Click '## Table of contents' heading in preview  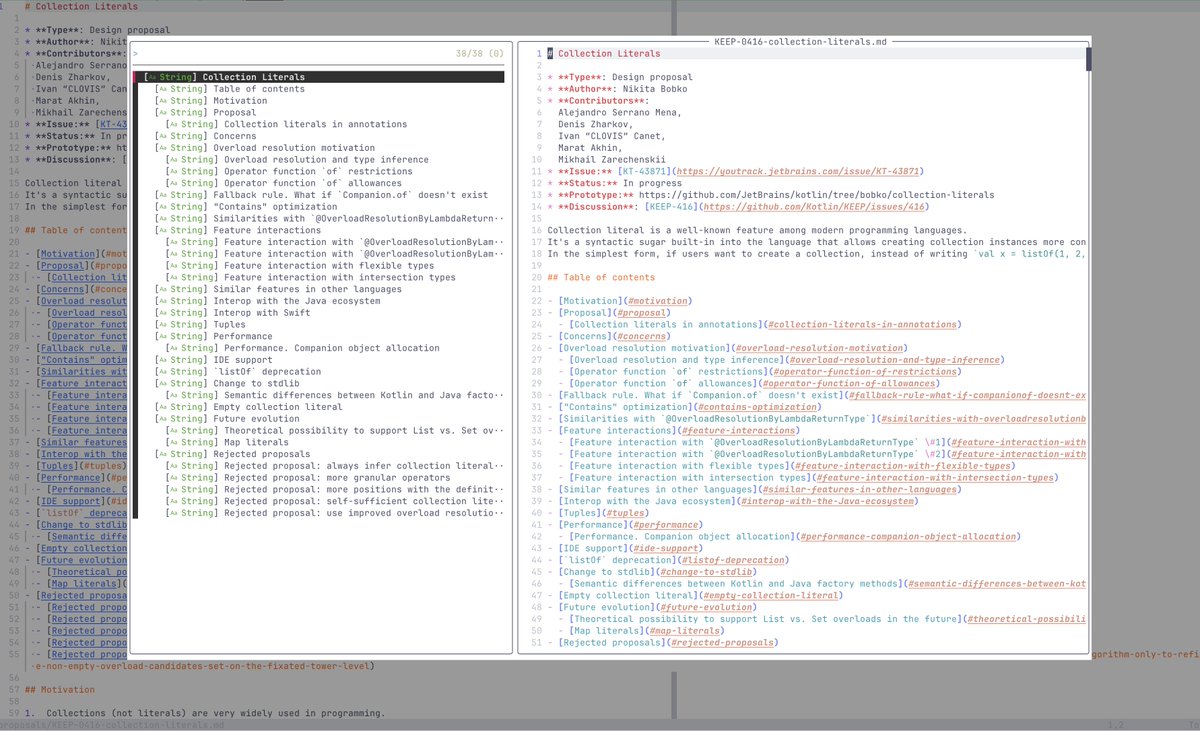[601, 277]
